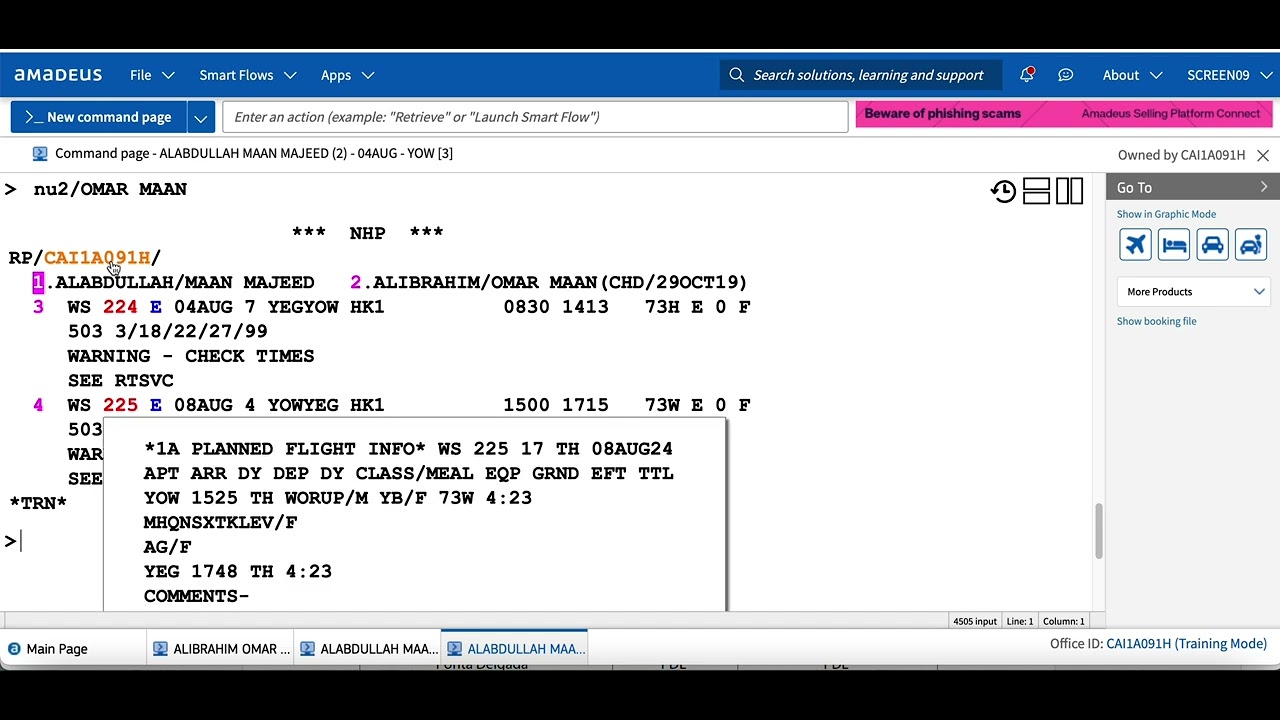Click flight number 224

tap(120, 307)
